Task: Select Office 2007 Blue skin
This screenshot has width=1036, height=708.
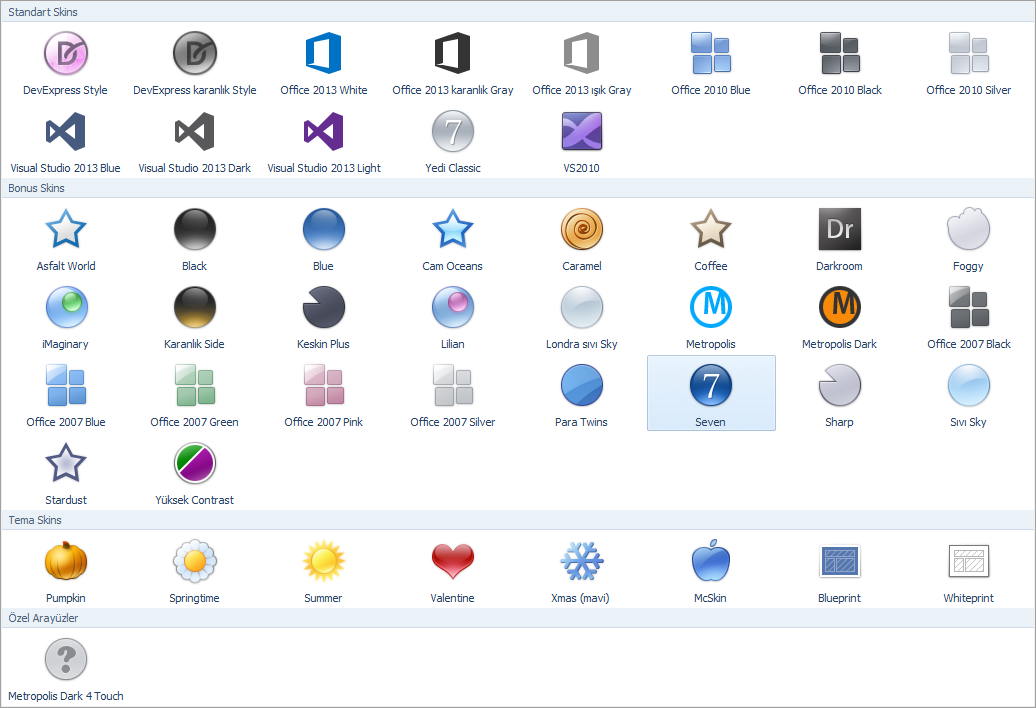Action: pos(65,394)
